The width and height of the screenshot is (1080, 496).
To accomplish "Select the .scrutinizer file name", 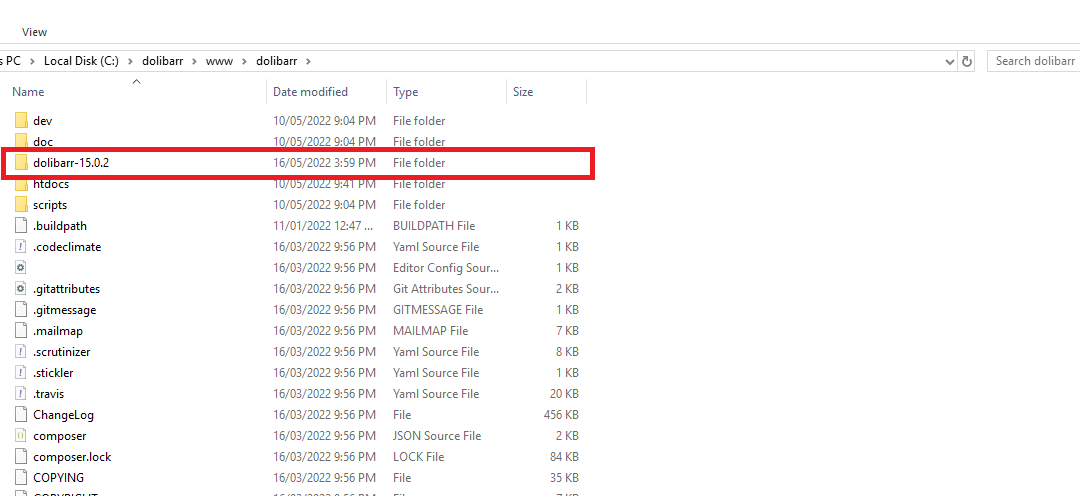I will (x=61, y=352).
